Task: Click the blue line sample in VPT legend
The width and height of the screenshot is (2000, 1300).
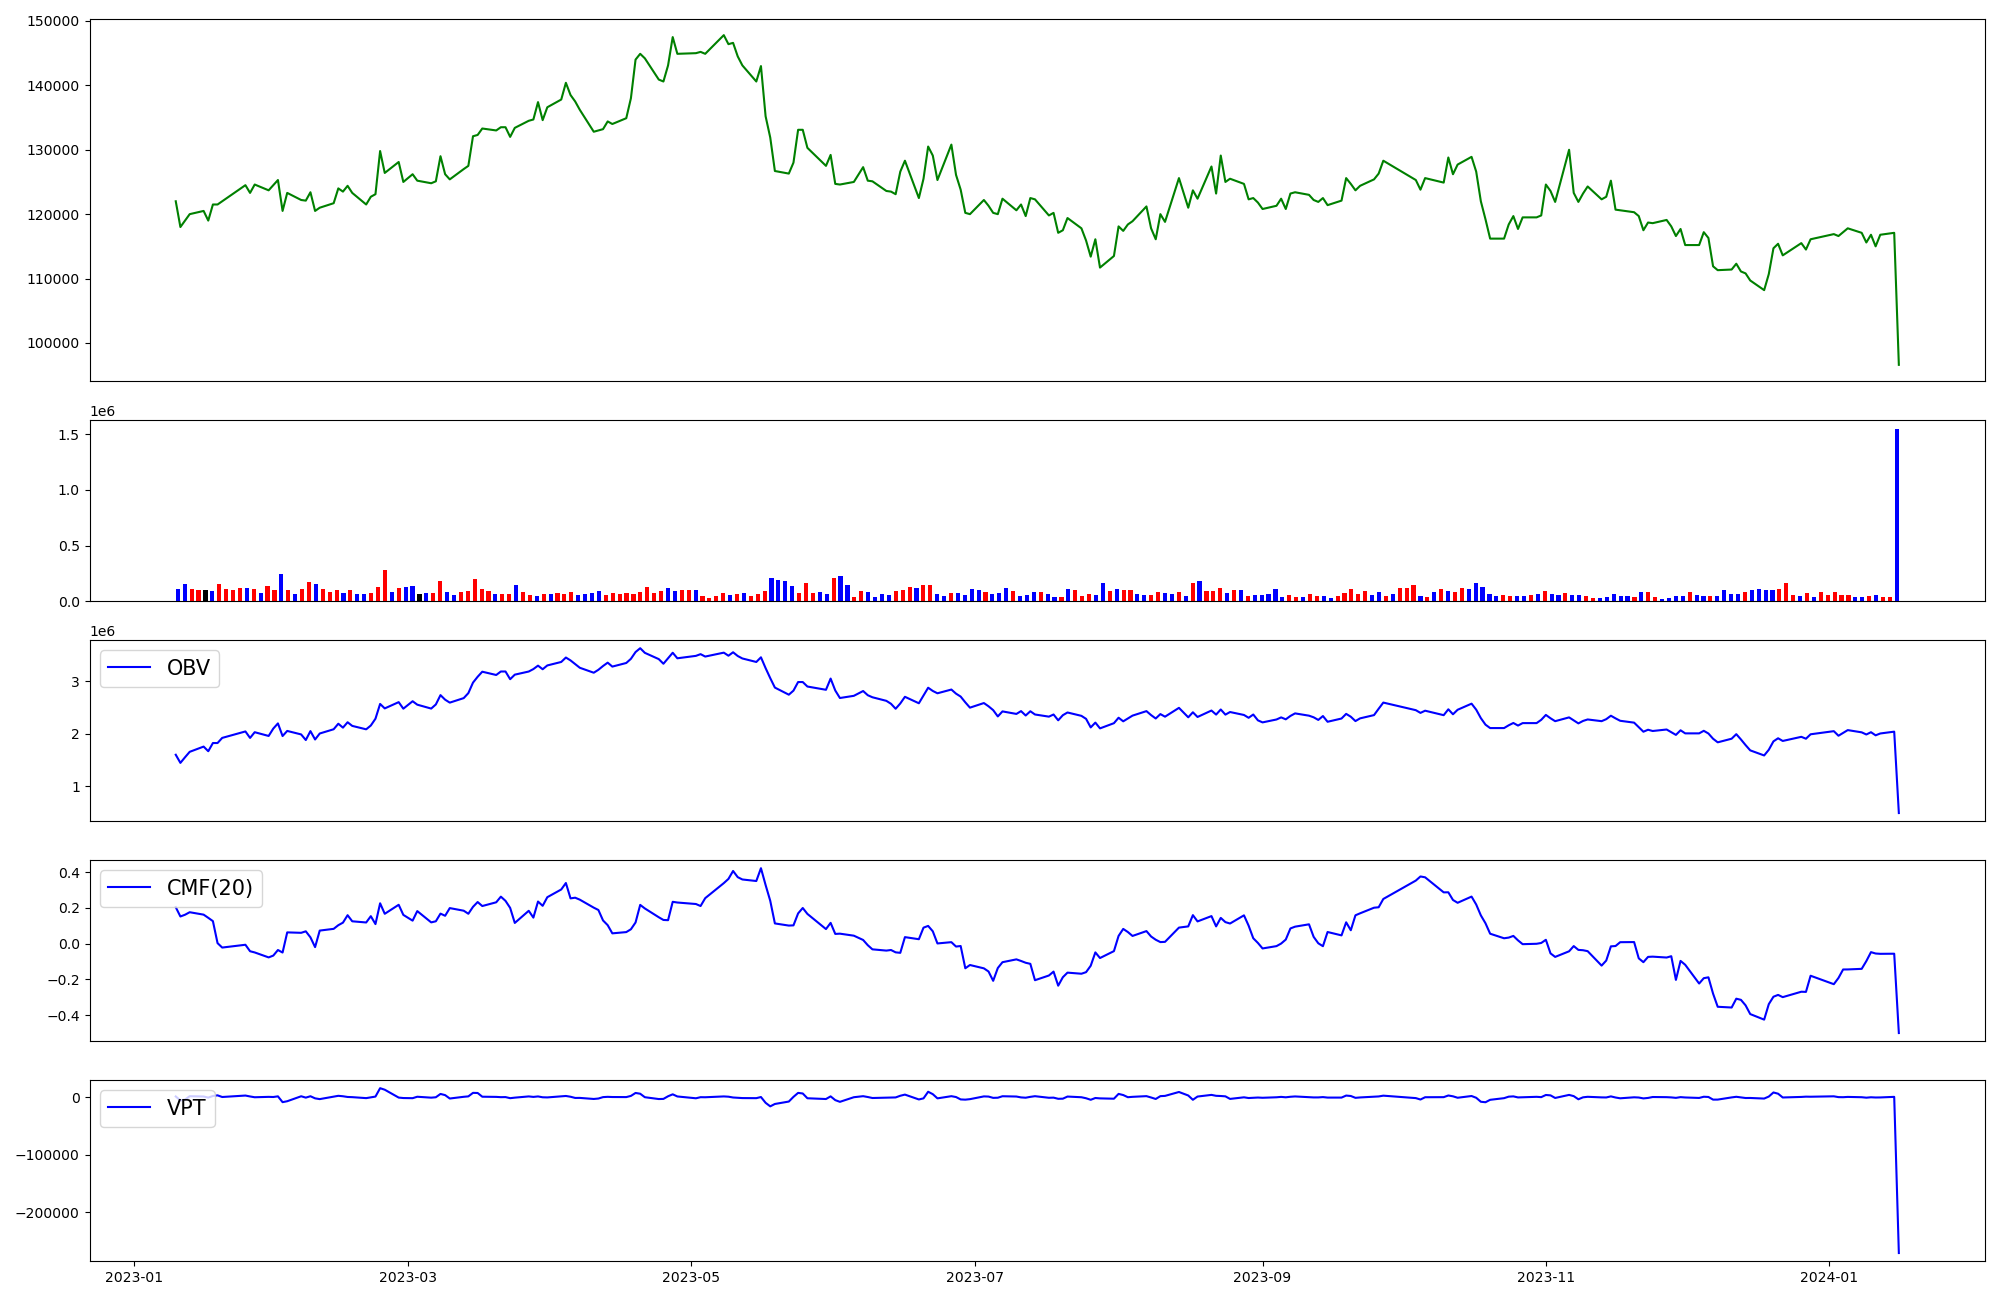Action: [x=129, y=1108]
